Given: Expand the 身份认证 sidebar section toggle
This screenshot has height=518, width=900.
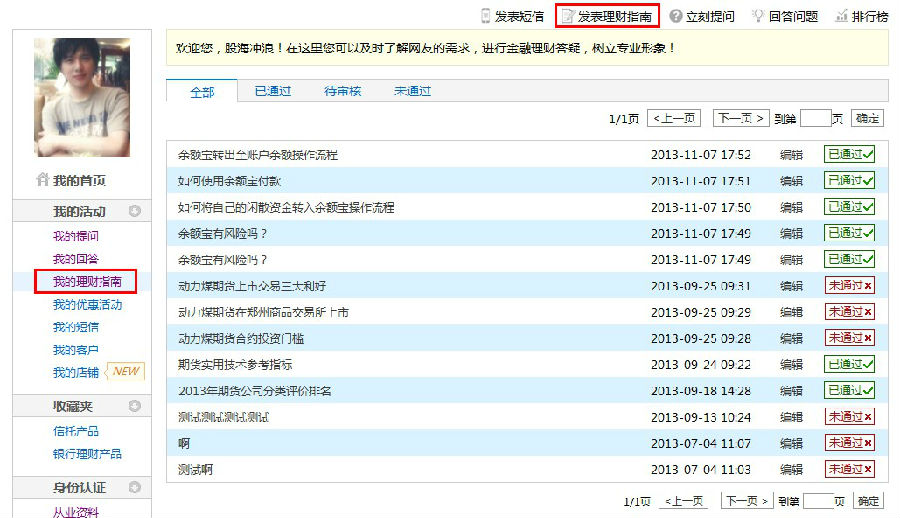Looking at the screenshot, I should [x=134, y=488].
